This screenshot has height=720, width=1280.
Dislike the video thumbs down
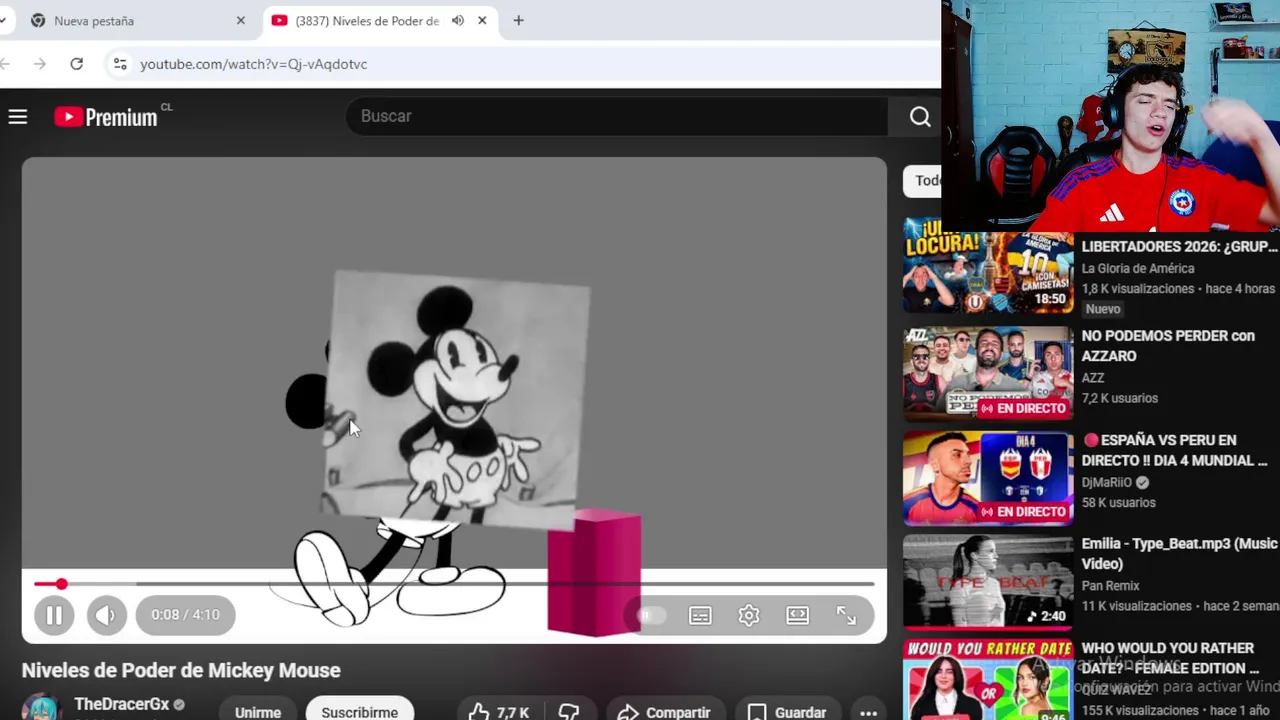569,712
